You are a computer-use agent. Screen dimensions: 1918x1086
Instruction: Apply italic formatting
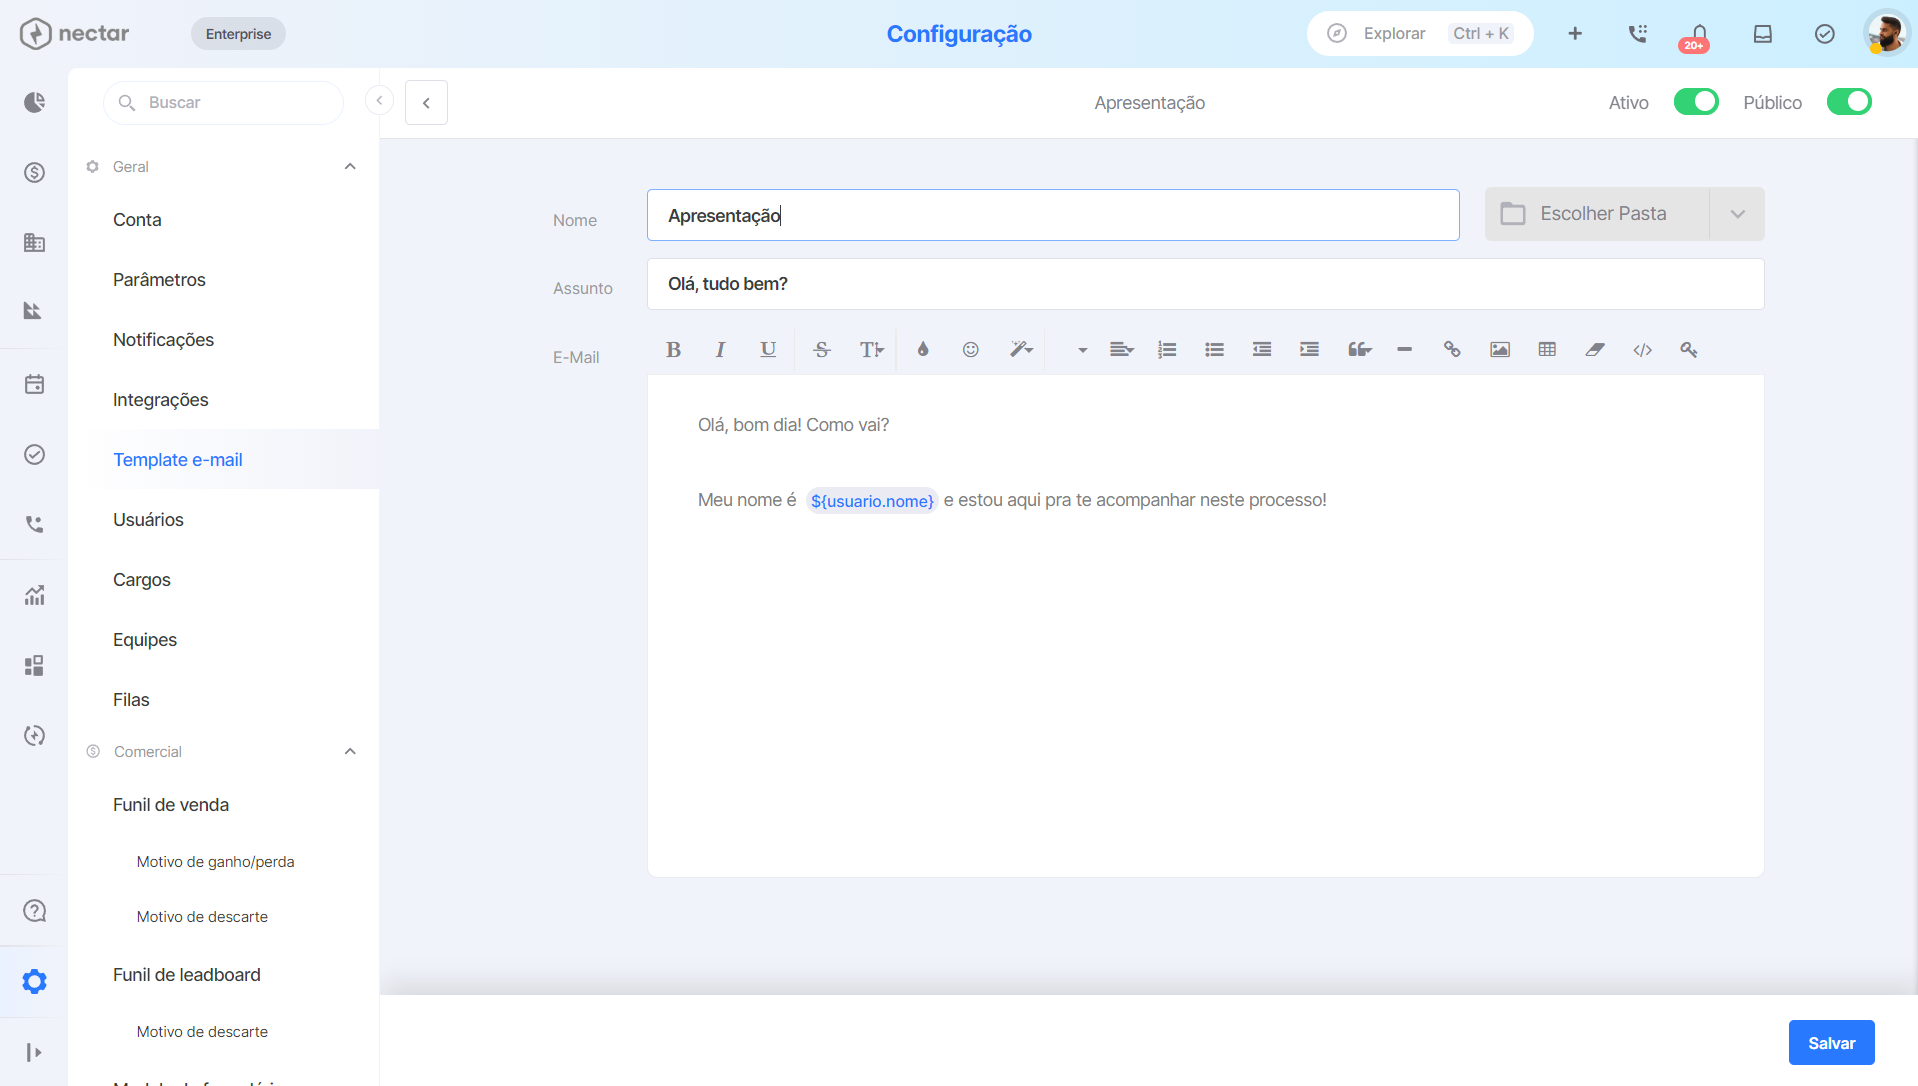click(720, 349)
